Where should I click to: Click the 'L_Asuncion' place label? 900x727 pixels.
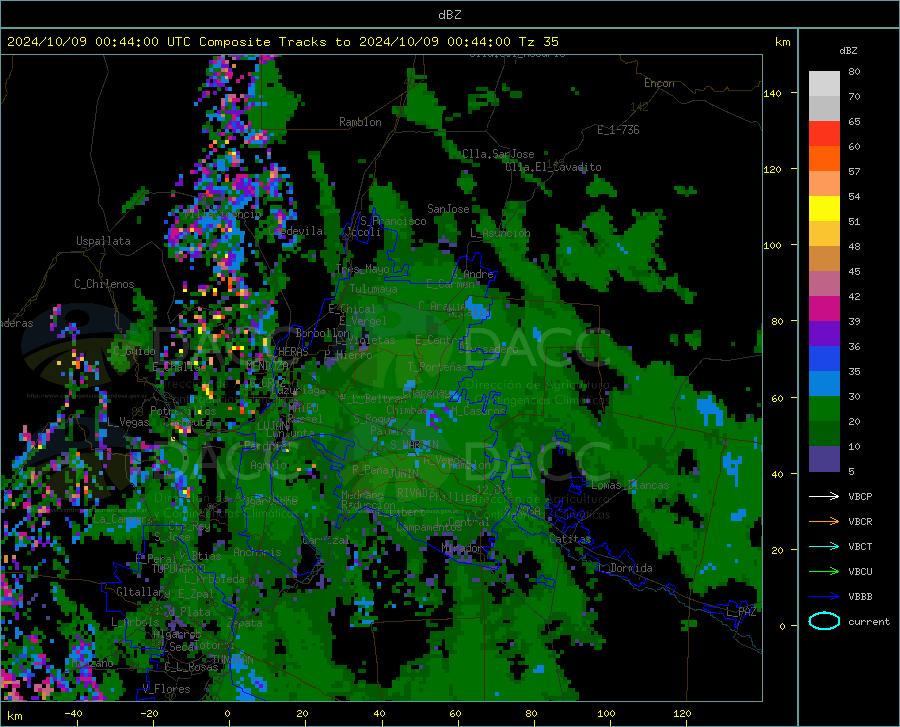(500, 233)
